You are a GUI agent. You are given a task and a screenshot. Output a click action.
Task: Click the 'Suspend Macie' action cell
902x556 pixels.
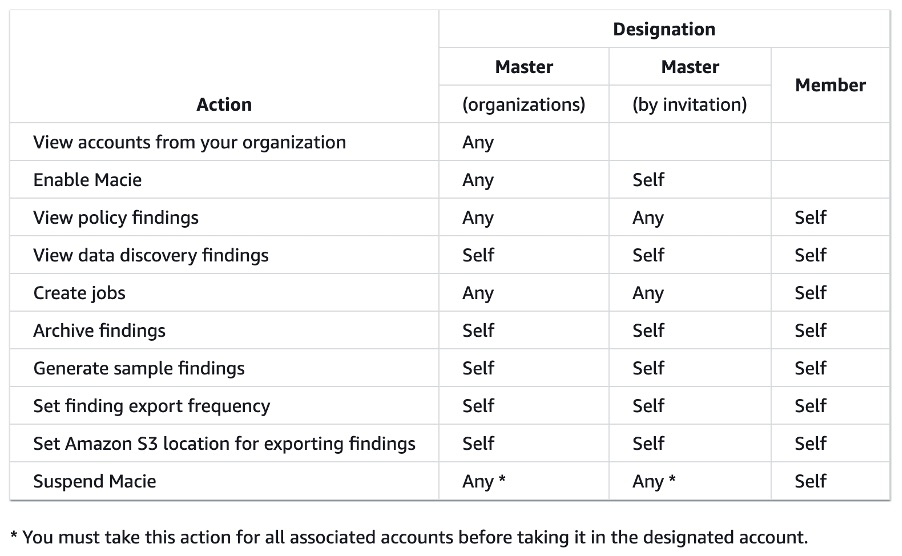click(95, 481)
